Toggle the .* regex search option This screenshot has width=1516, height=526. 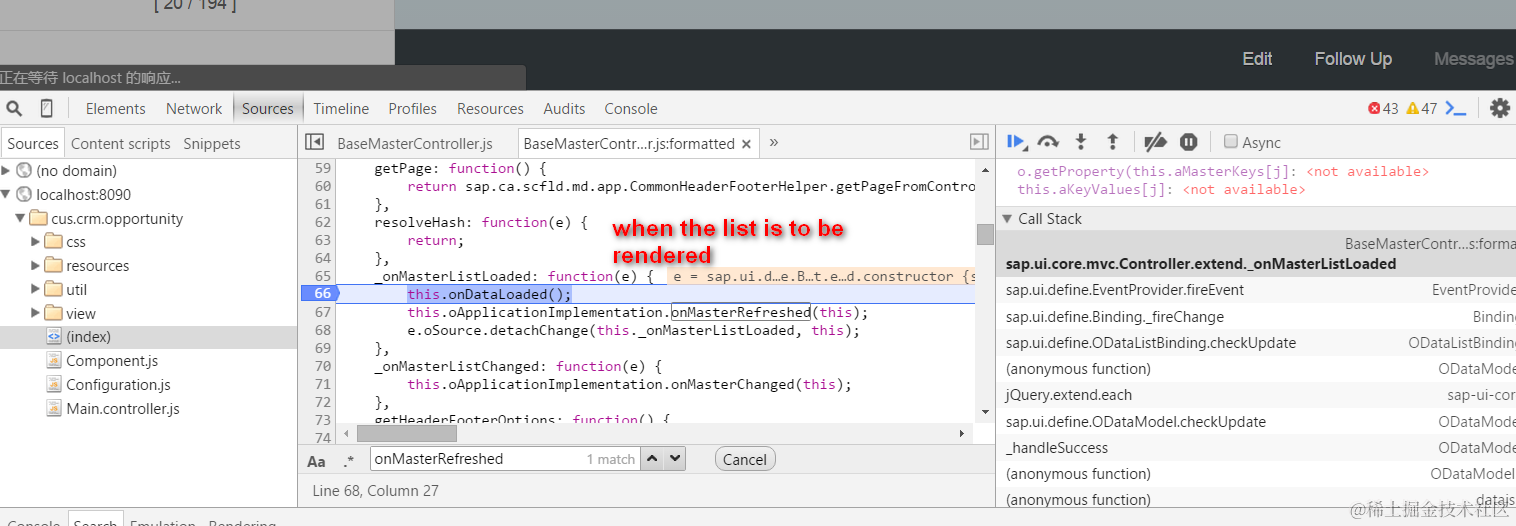(348, 461)
